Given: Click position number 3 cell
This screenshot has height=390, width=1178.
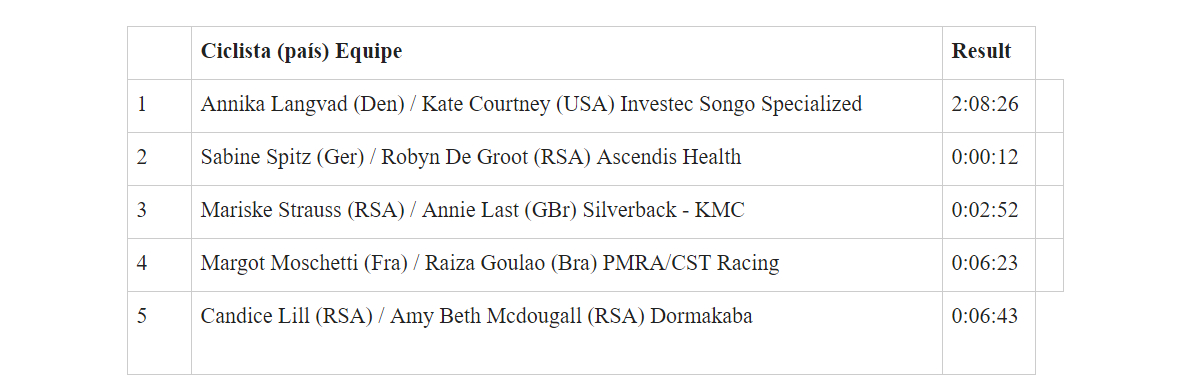Looking at the screenshot, I should click(x=159, y=212).
